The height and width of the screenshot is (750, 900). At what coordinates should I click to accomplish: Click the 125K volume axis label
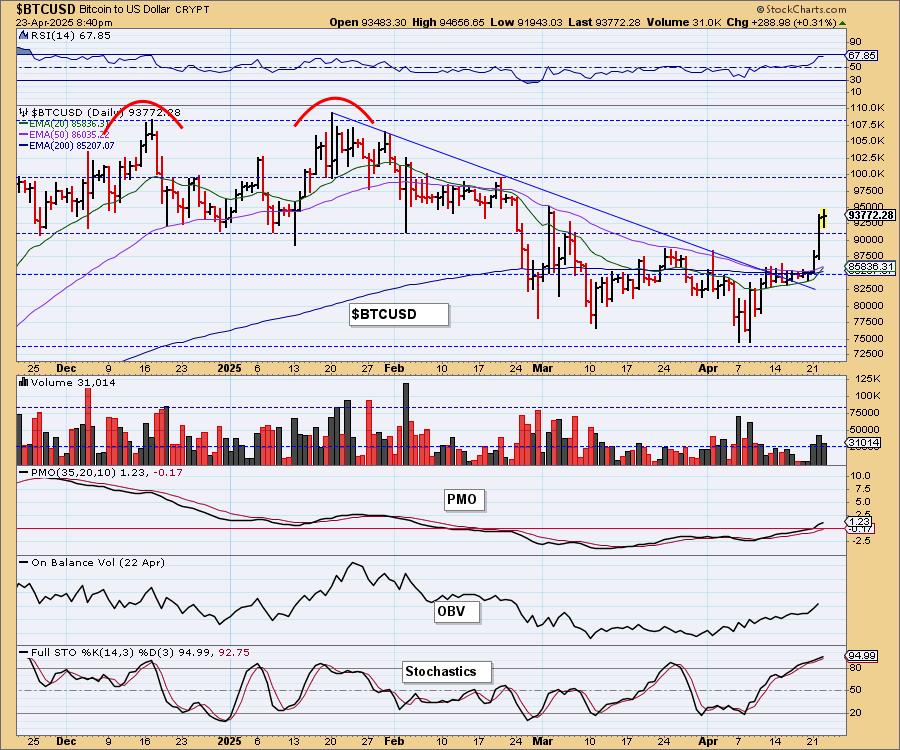coord(867,379)
